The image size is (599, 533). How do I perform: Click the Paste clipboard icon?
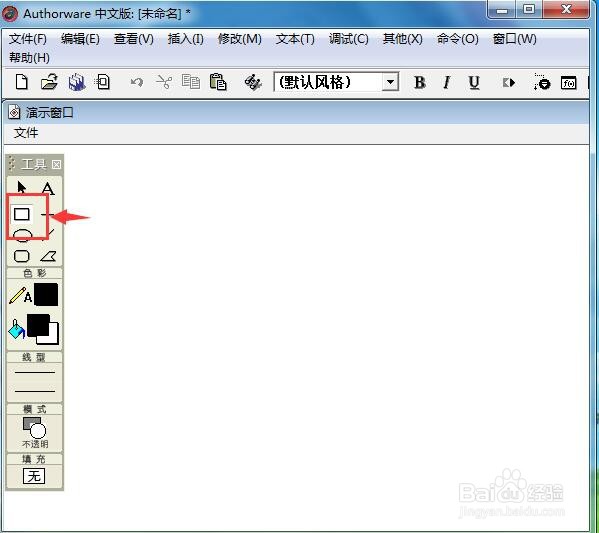point(218,82)
